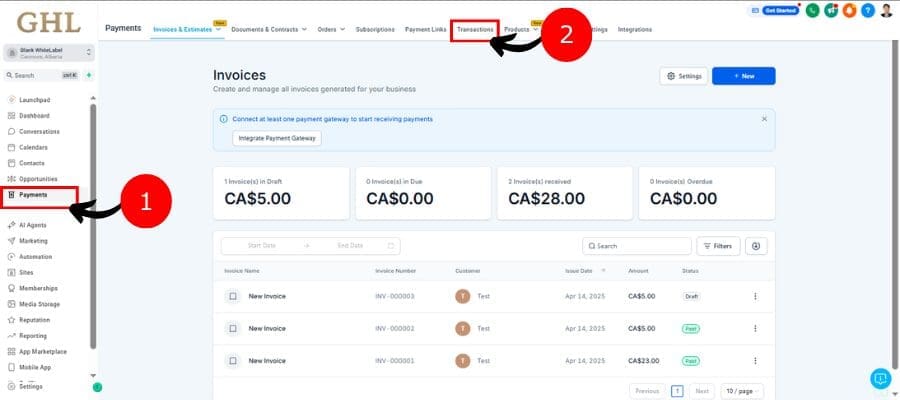900x400 pixels.
Task: Open Contacts in the sidebar
Action: [32, 163]
